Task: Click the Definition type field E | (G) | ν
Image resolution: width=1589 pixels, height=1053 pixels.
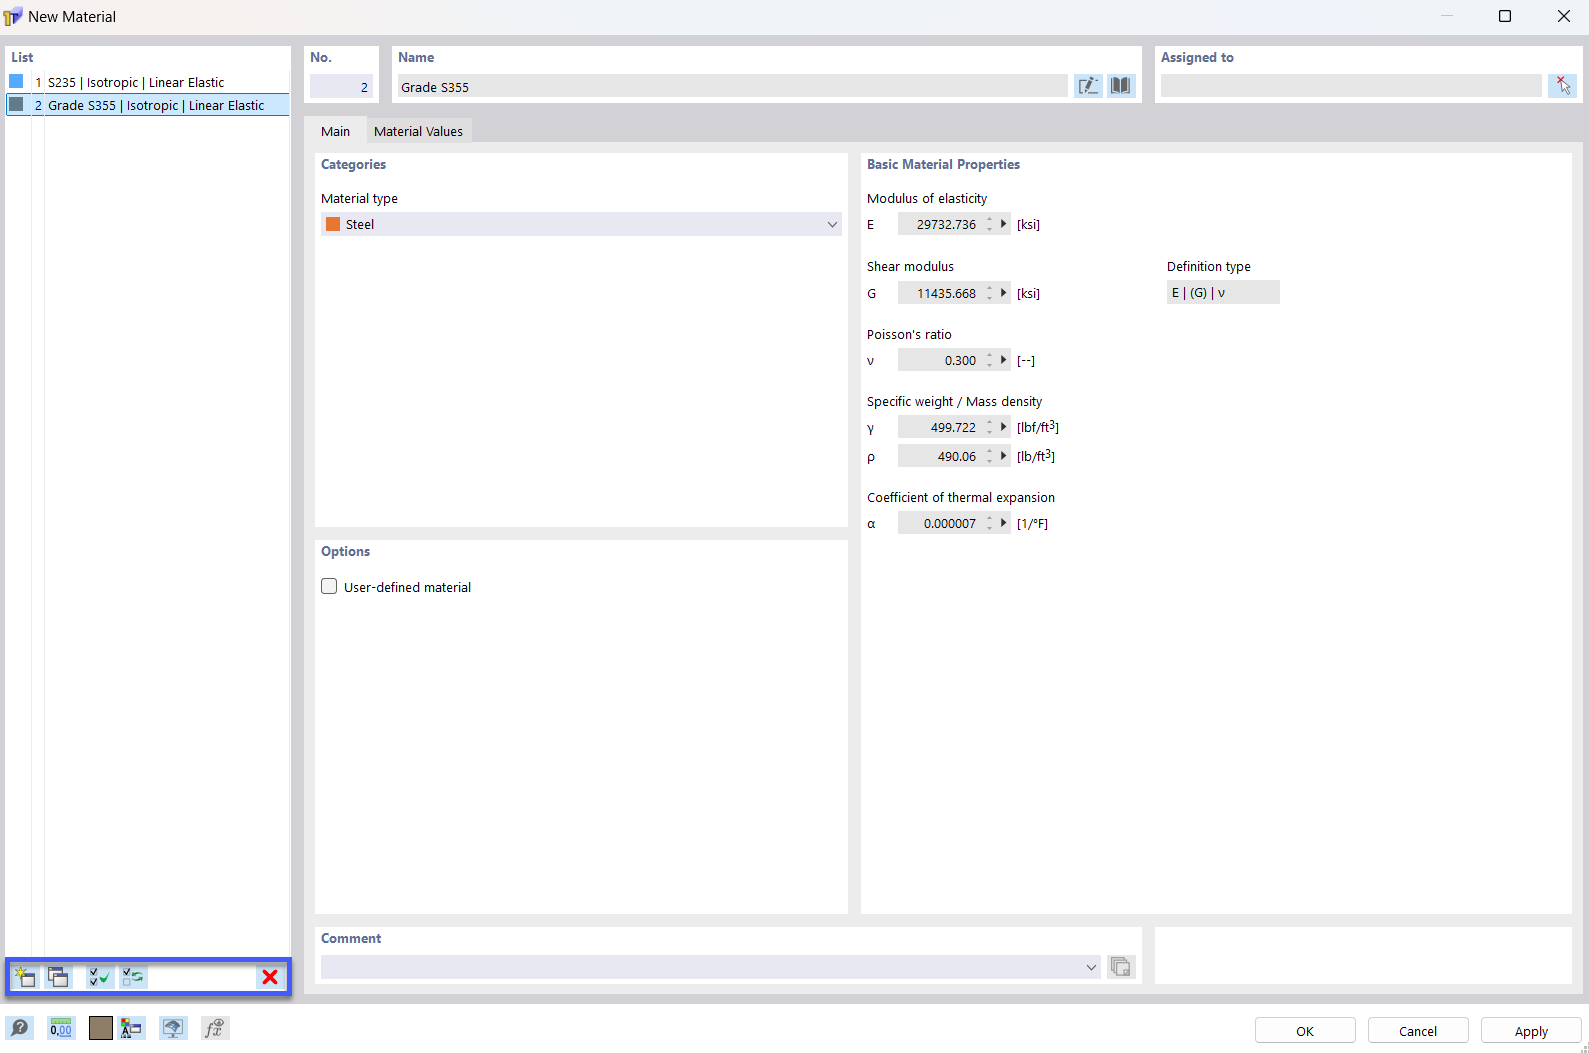Action: [x=1223, y=292]
